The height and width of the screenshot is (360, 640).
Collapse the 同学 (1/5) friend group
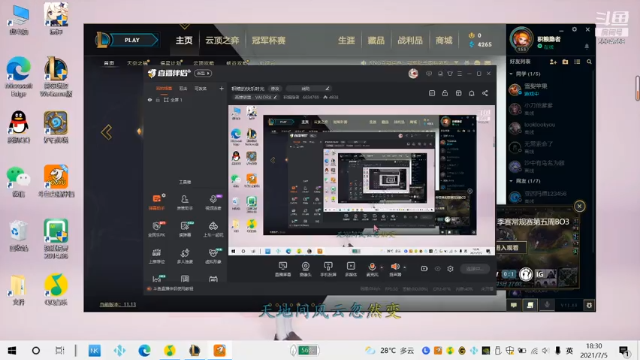(x=511, y=74)
